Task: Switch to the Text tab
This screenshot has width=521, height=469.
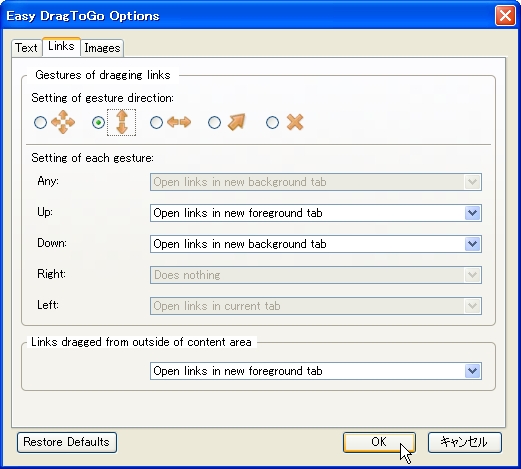Action: (26, 48)
